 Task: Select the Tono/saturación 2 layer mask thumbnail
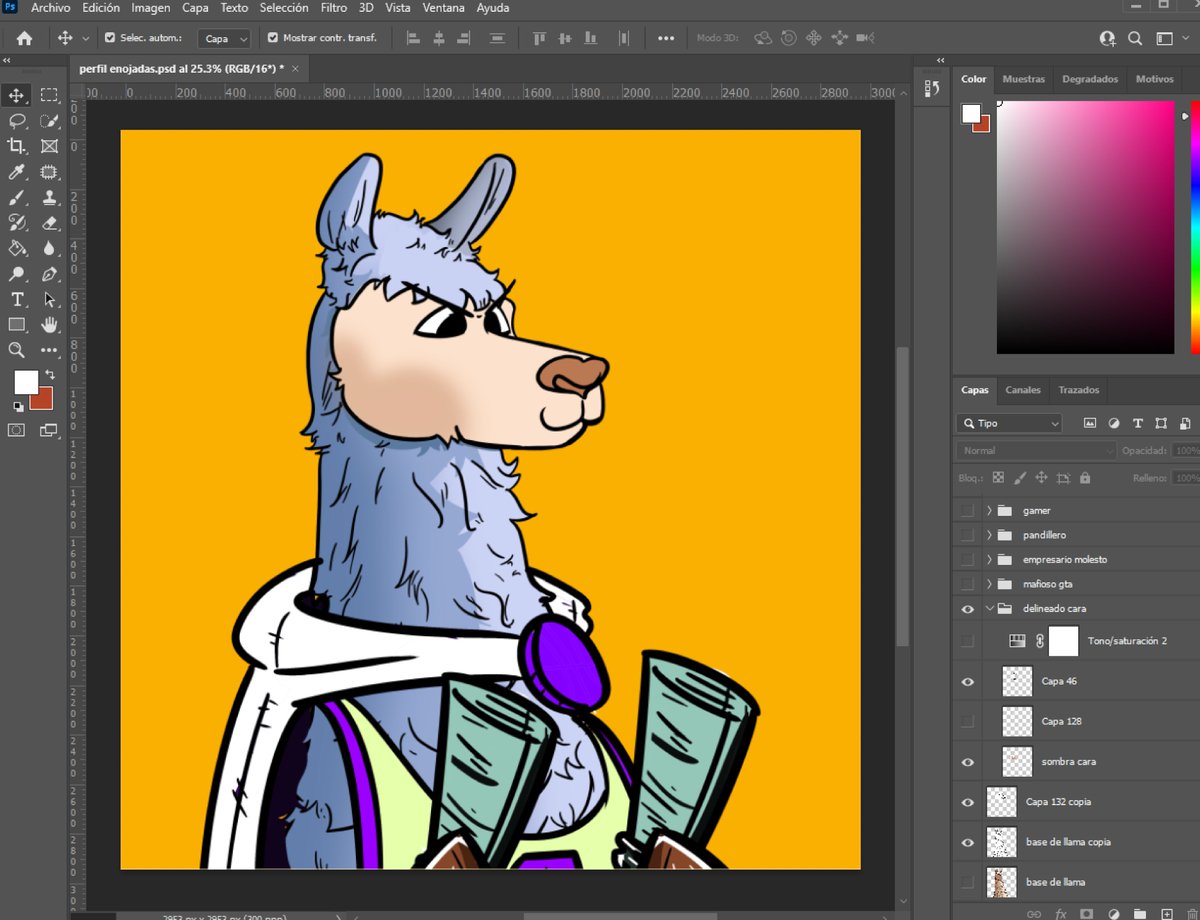(1063, 641)
